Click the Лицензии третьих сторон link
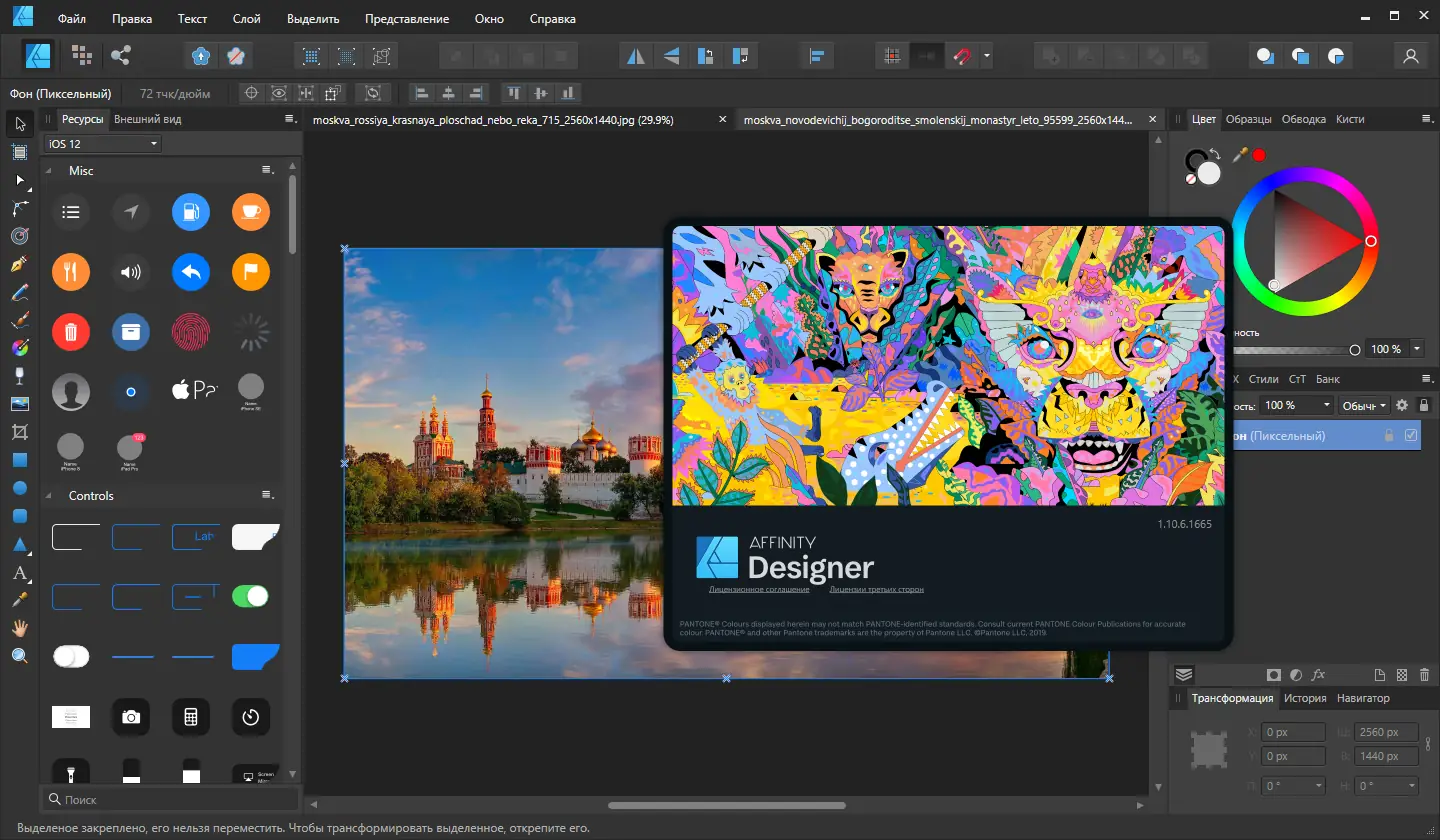The height and width of the screenshot is (840, 1440). coord(875,590)
